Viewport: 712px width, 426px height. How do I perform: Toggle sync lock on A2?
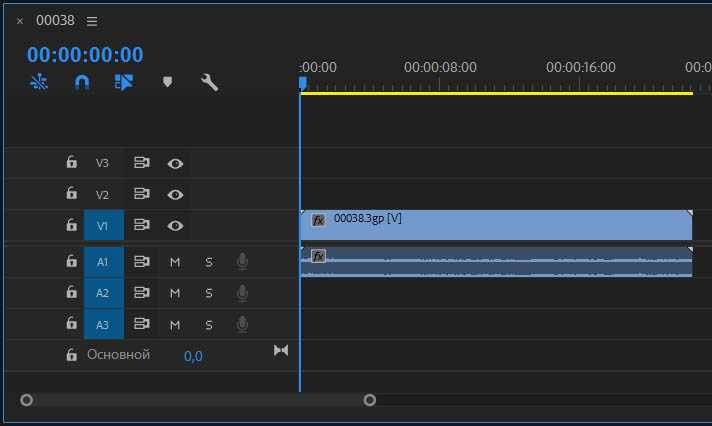click(142, 292)
